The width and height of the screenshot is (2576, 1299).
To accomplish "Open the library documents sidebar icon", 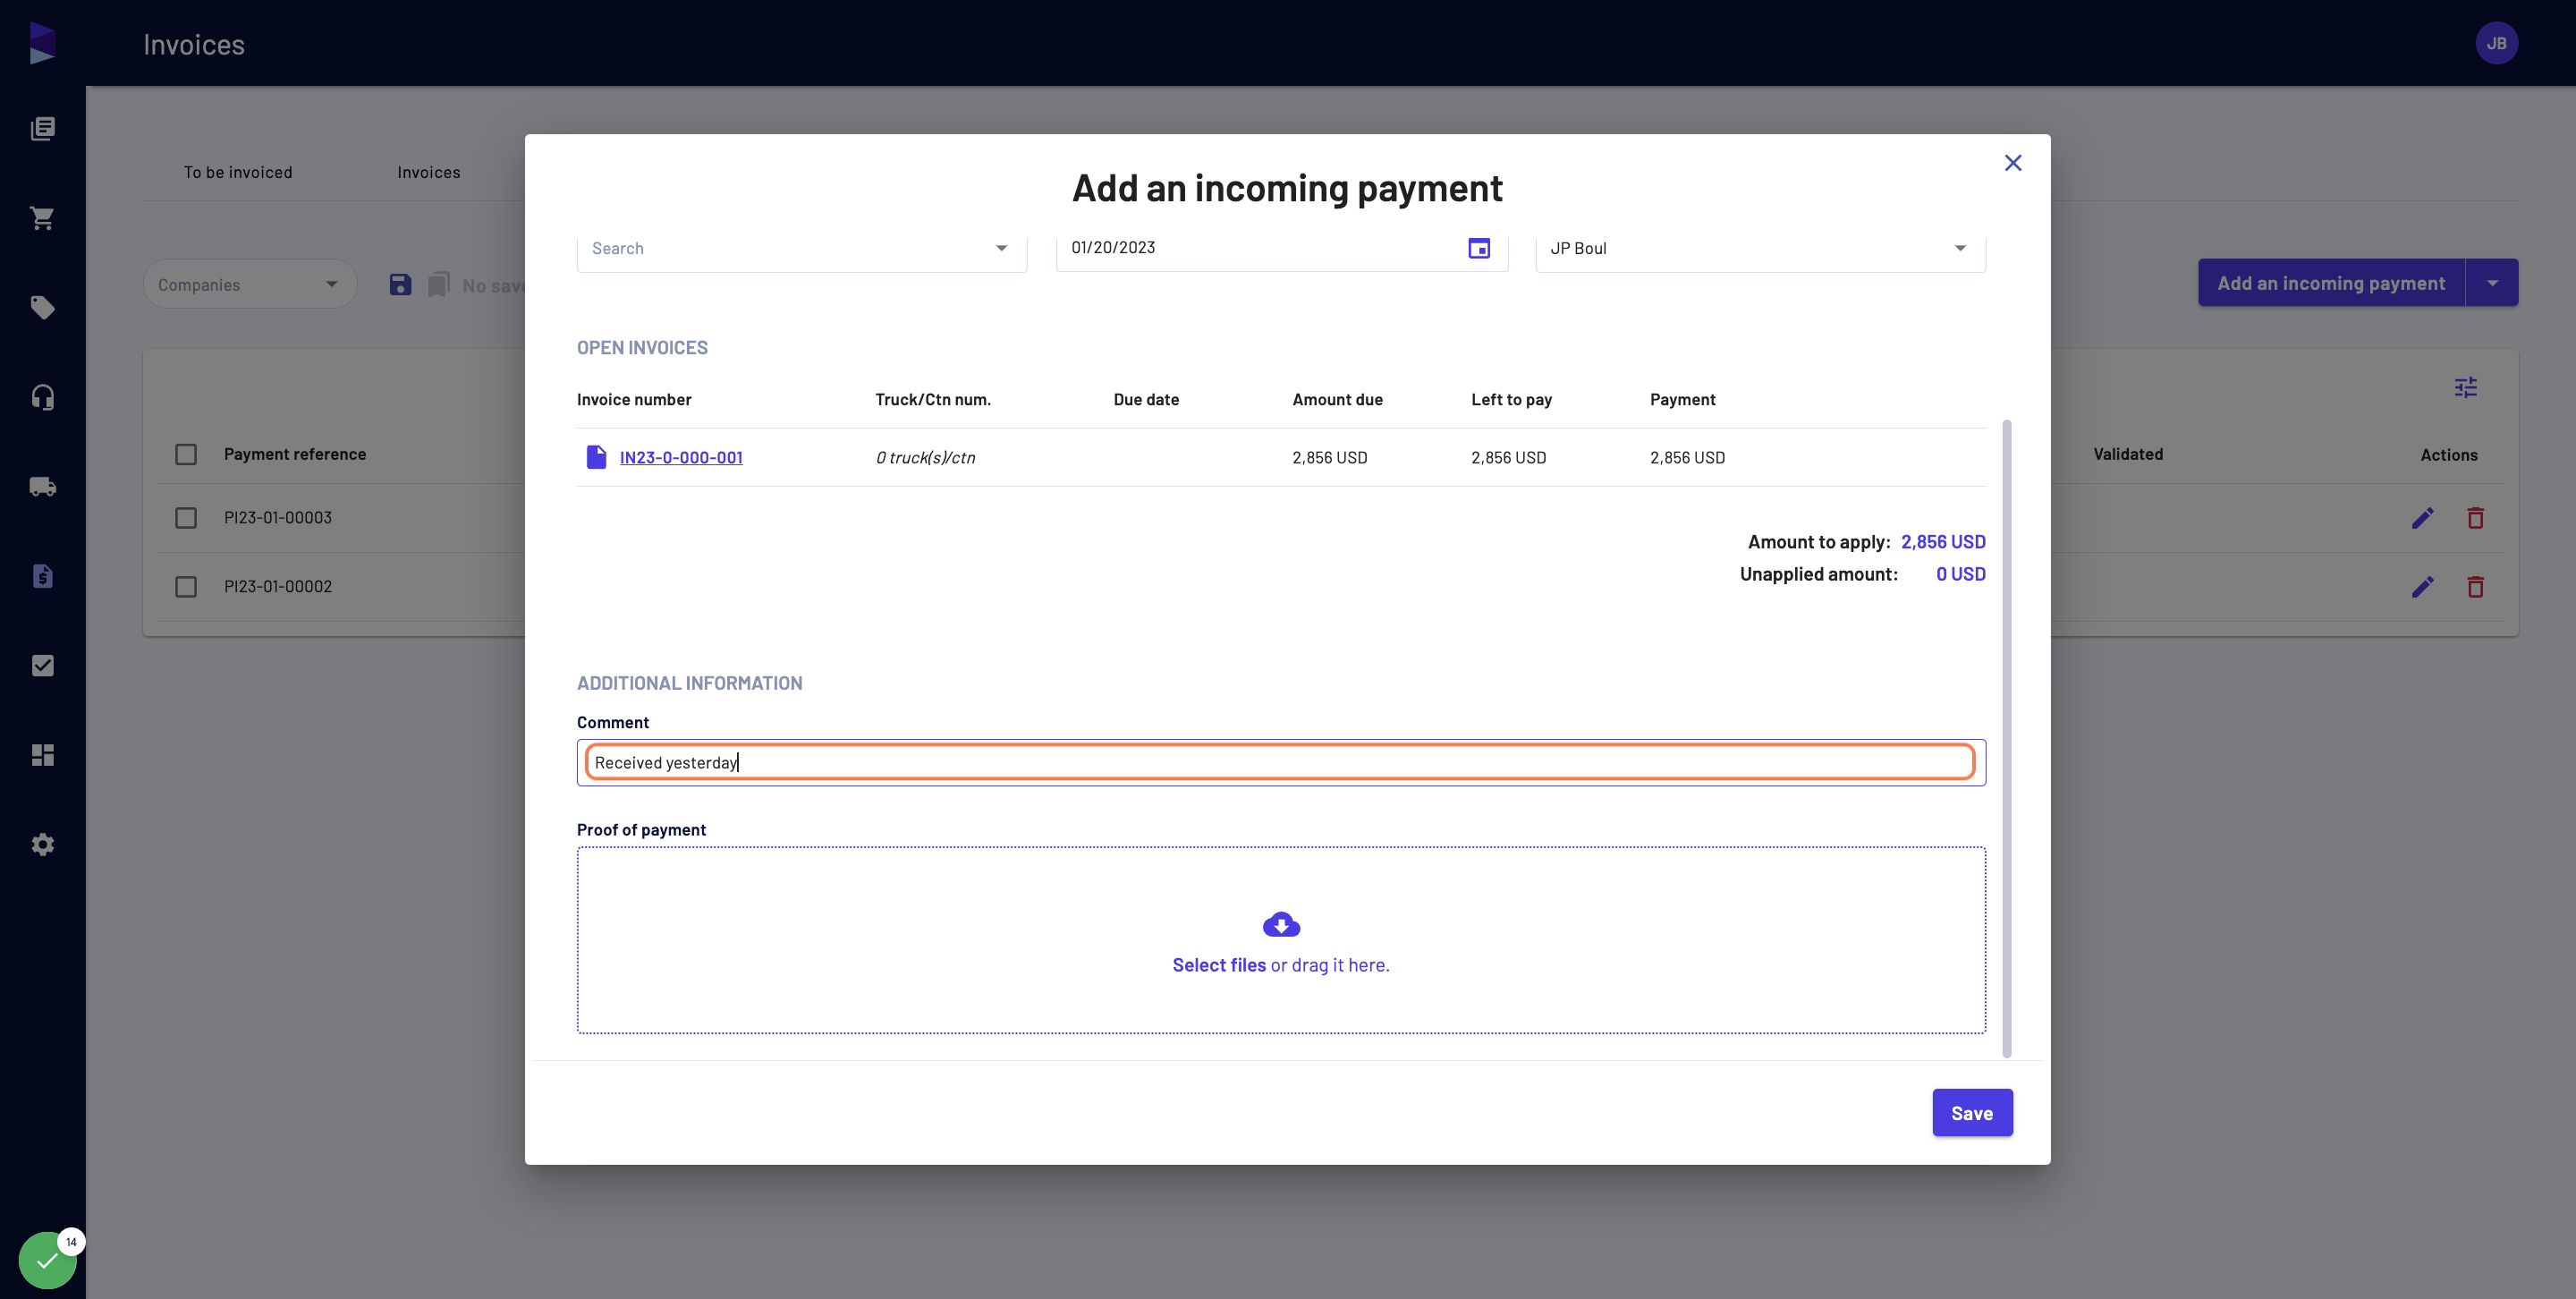I will (x=42, y=129).
